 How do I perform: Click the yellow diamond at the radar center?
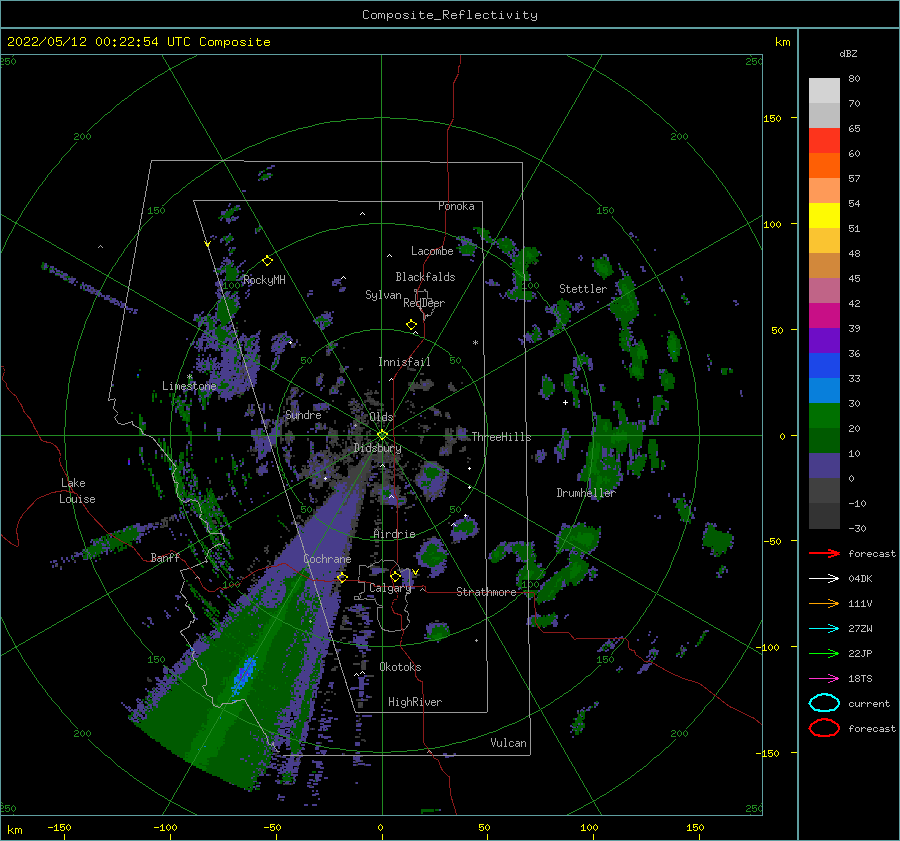coord(382,435)
